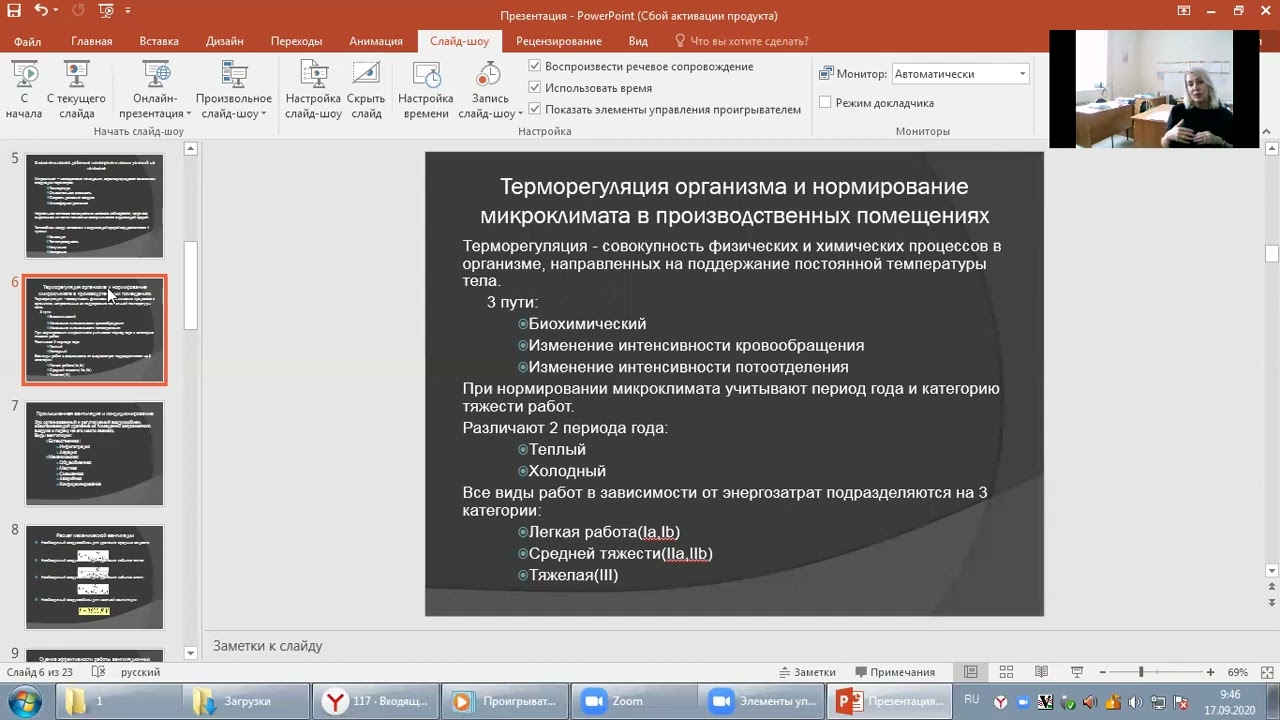Image resolution: width=1280 pixels, height=720 pixels.
Task: Open ribbon display options icon
Action: pyautogui.click(x=1185, y=11)
